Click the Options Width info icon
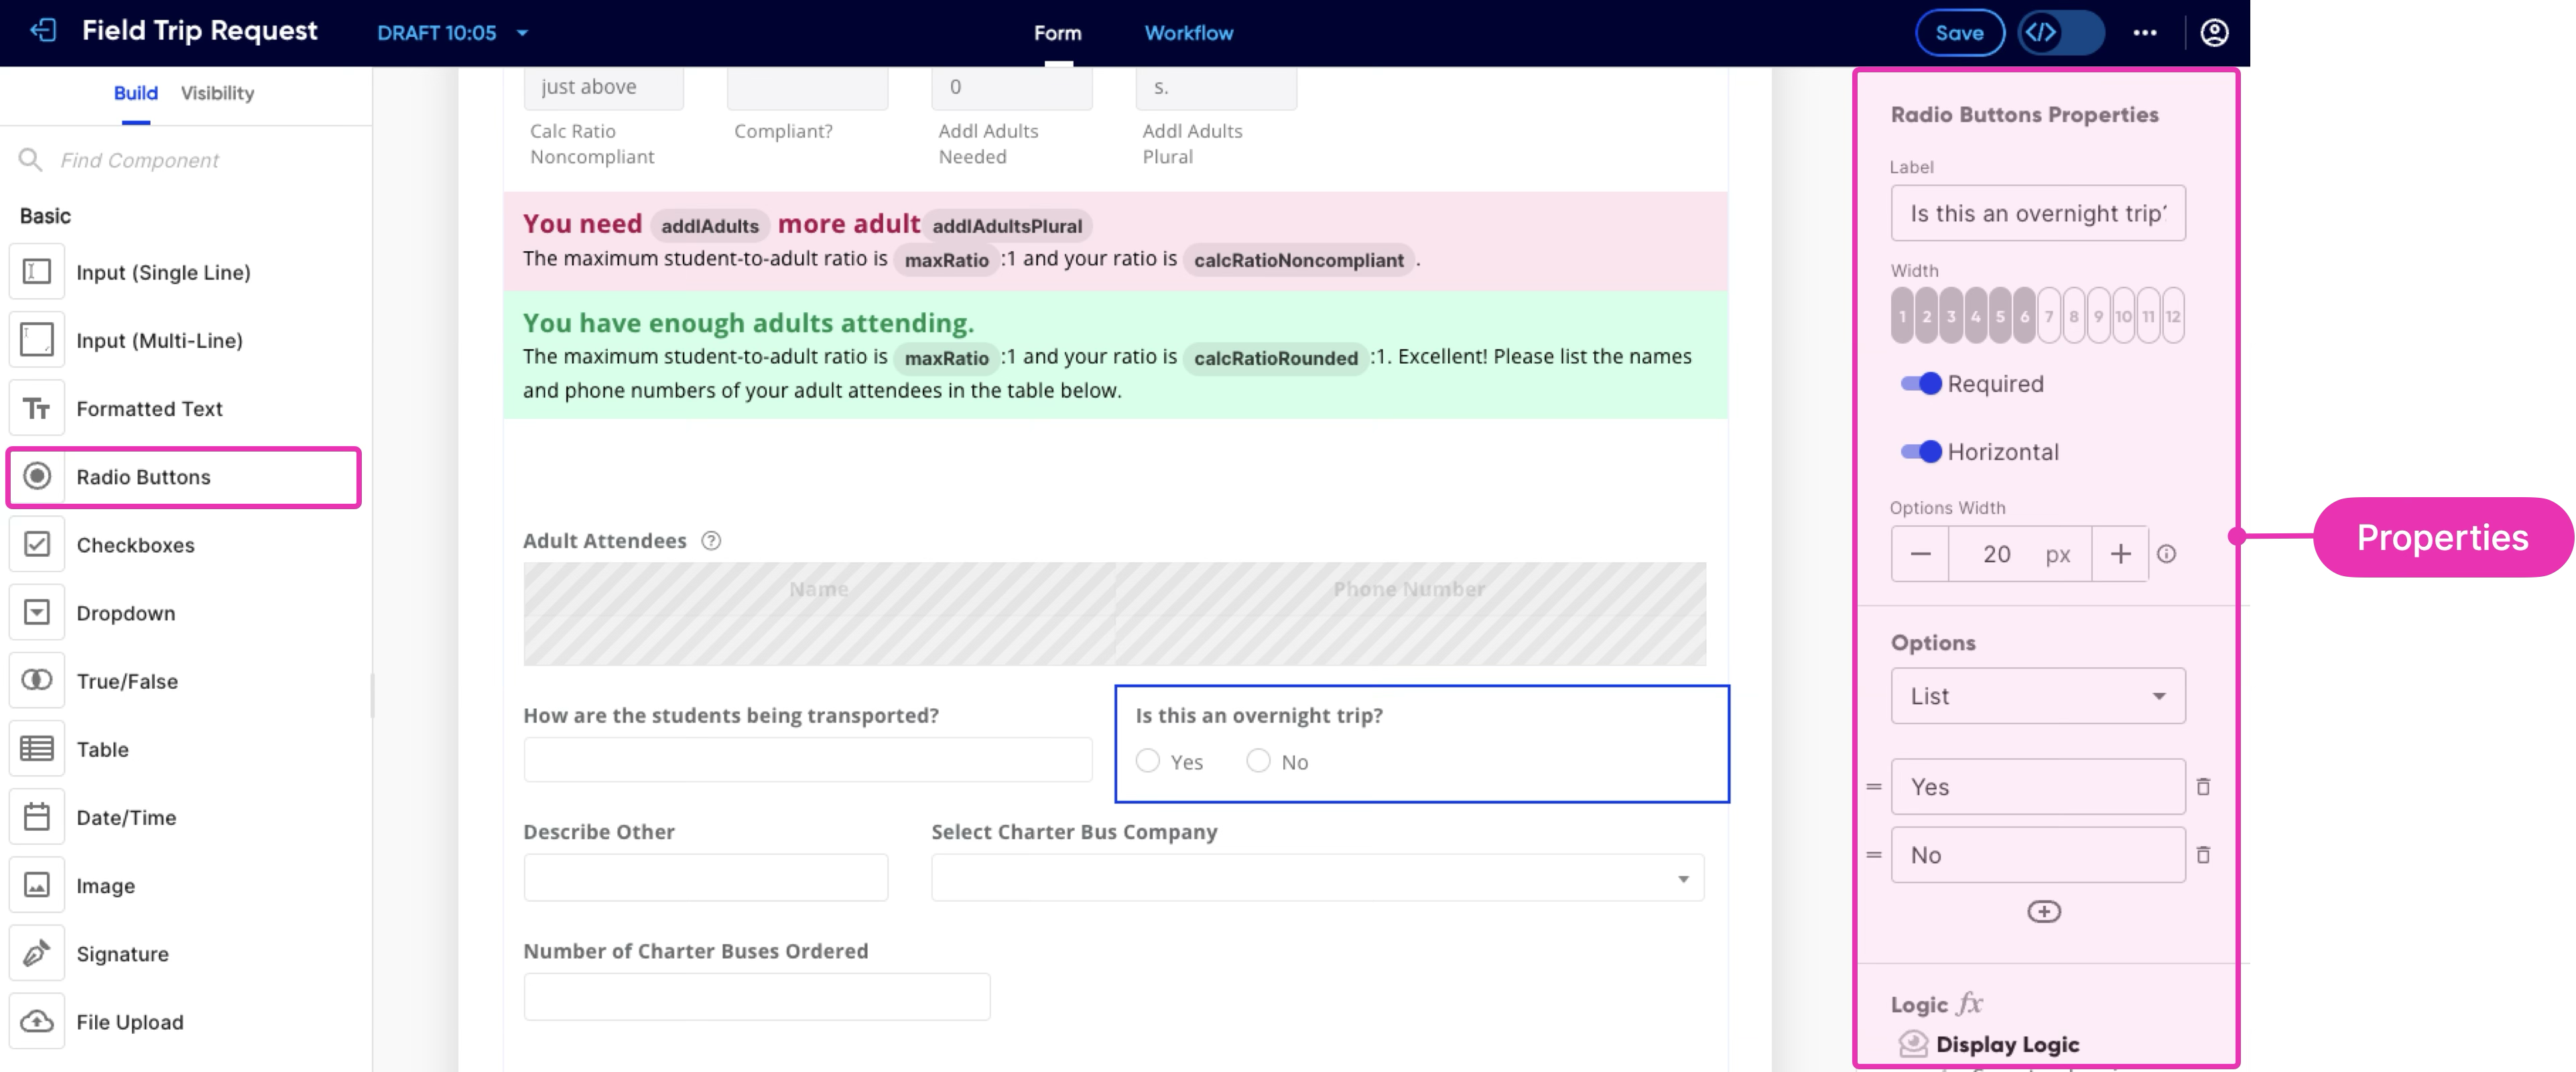2576x1072 pixels. 2166,554
